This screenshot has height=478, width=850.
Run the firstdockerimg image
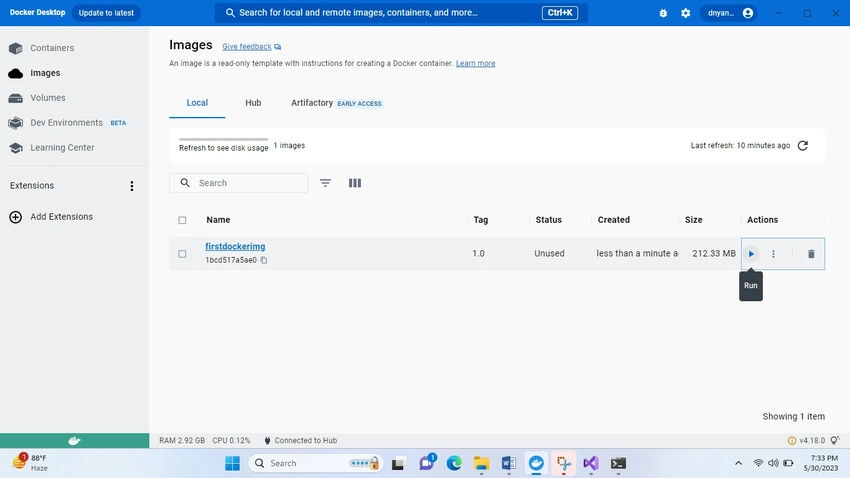(x=751, y=254)
